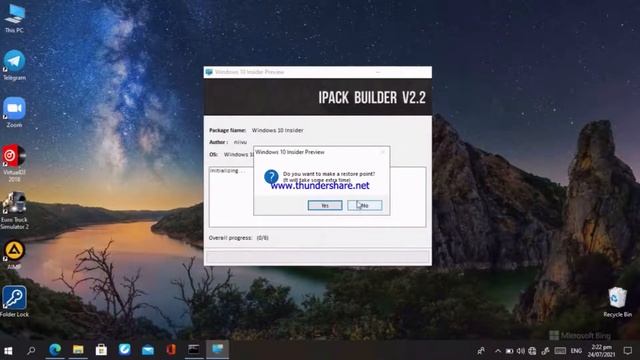Open File Explorer from taskbar
This screenshot has height=360, width=640.
[x=78, y=350]
